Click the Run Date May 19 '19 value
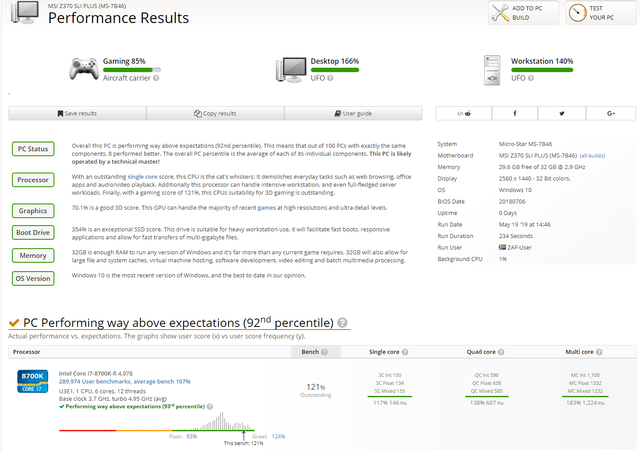 (x=524, y=224)
